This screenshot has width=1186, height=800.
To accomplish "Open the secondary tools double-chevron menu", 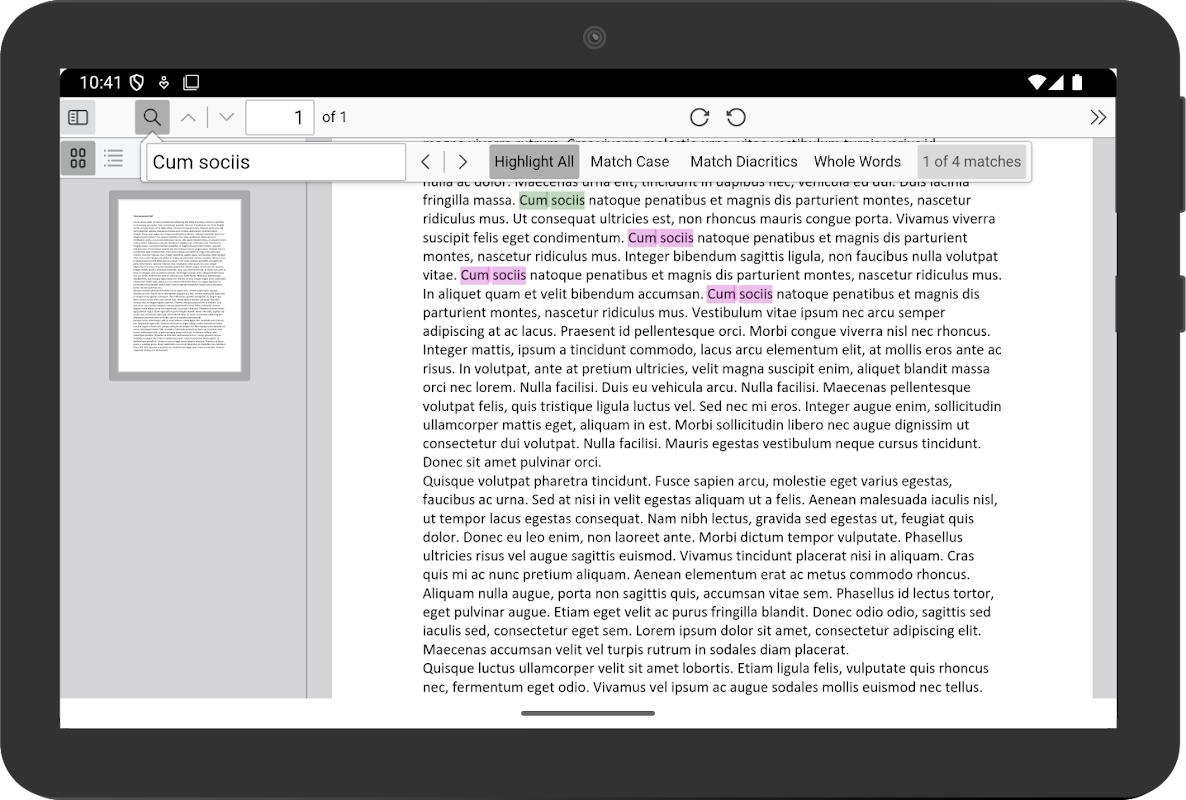I will click(1098, 117).
